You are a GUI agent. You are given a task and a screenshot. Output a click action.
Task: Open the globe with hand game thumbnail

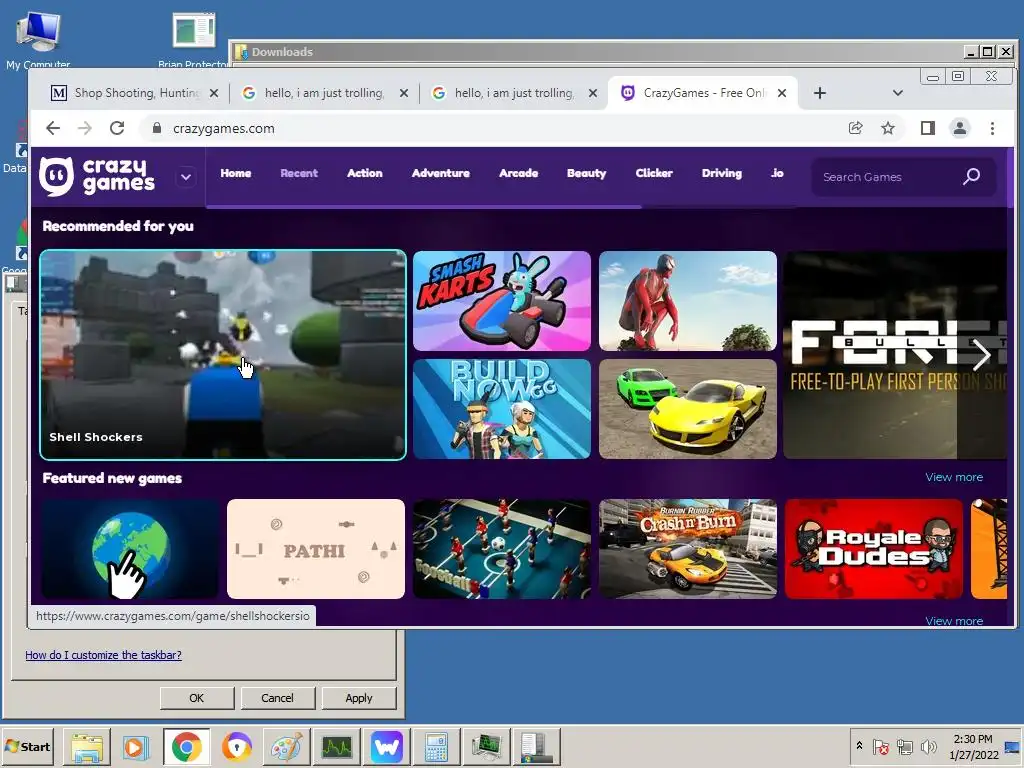point(129,549)
